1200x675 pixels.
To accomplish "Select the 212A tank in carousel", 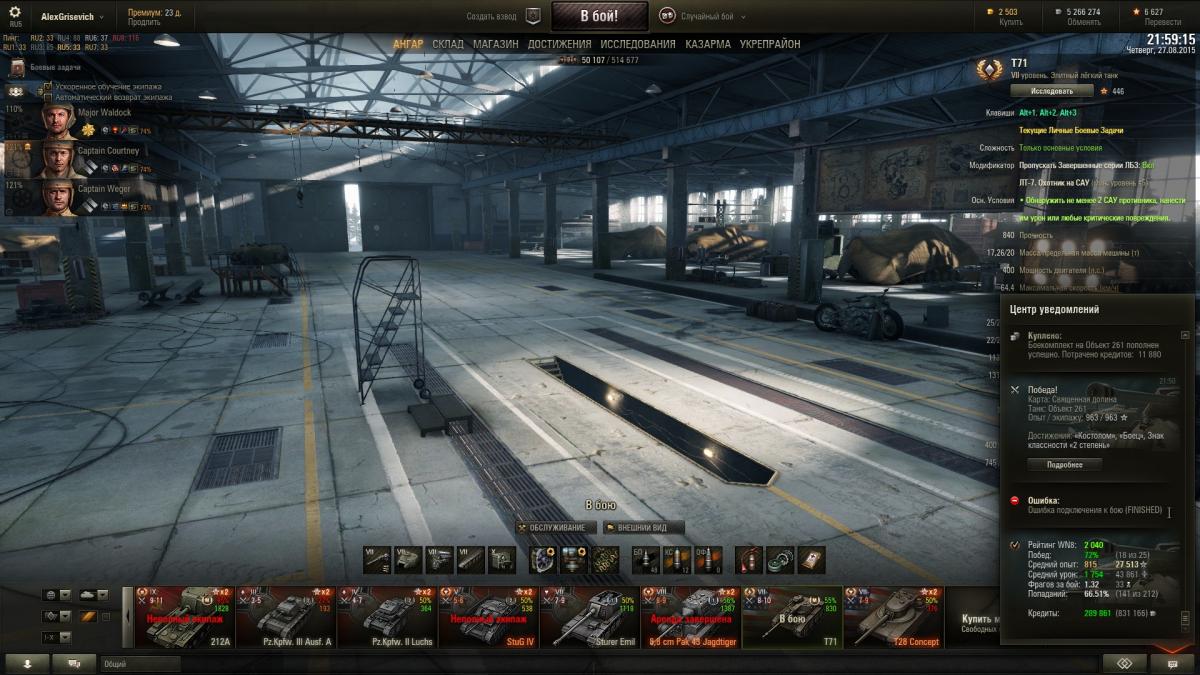I will [x=183, y=617].
